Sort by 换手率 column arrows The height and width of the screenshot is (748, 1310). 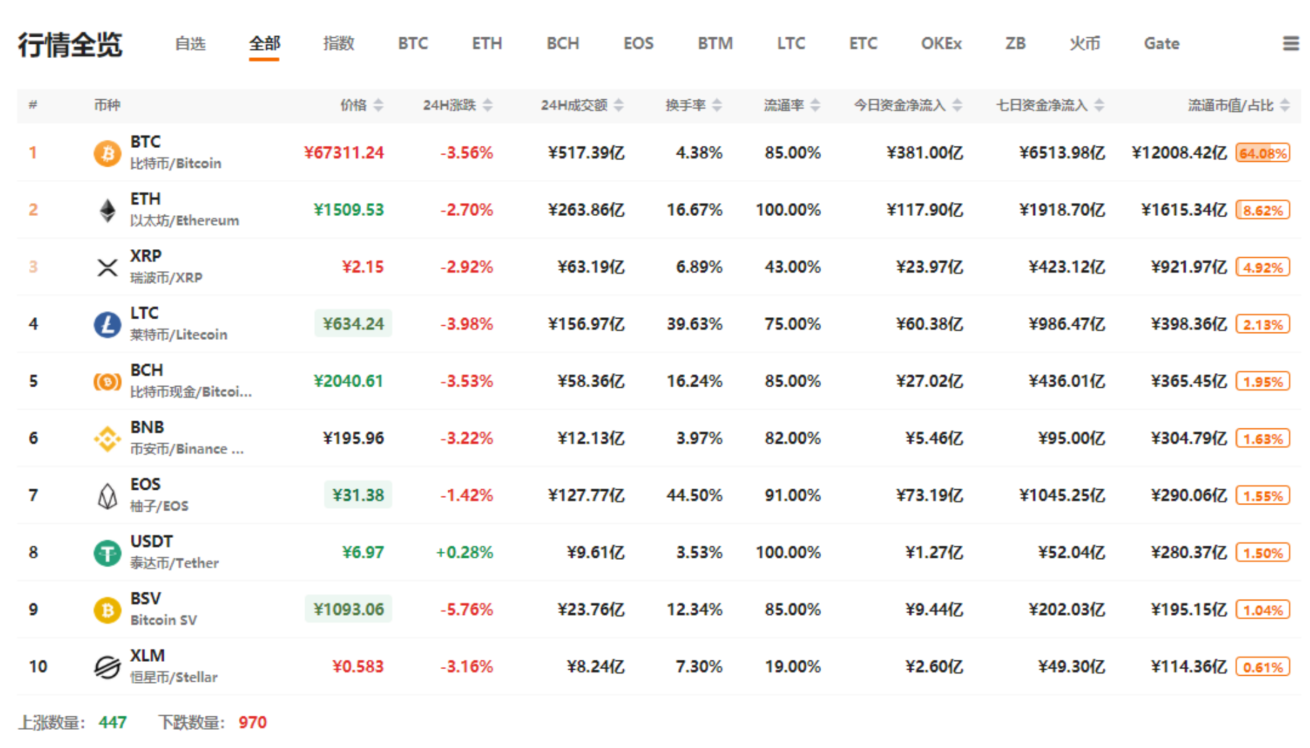pos(717,105)
